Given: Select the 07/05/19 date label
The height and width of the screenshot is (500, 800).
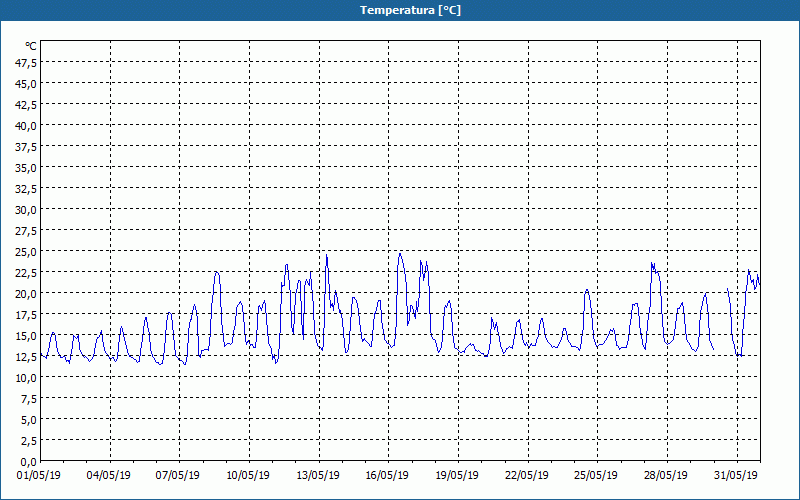Looking at the screenshot, I should pyautogui.click(x=178, y=476).
